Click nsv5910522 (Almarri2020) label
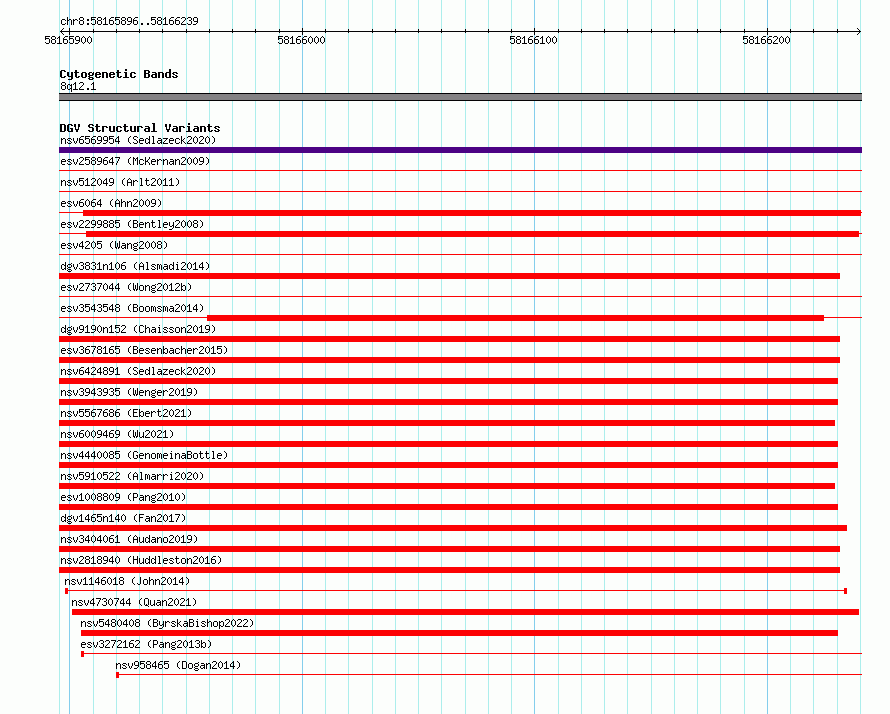The height and width of the screenshot is (714, 890). pos(132,476)
